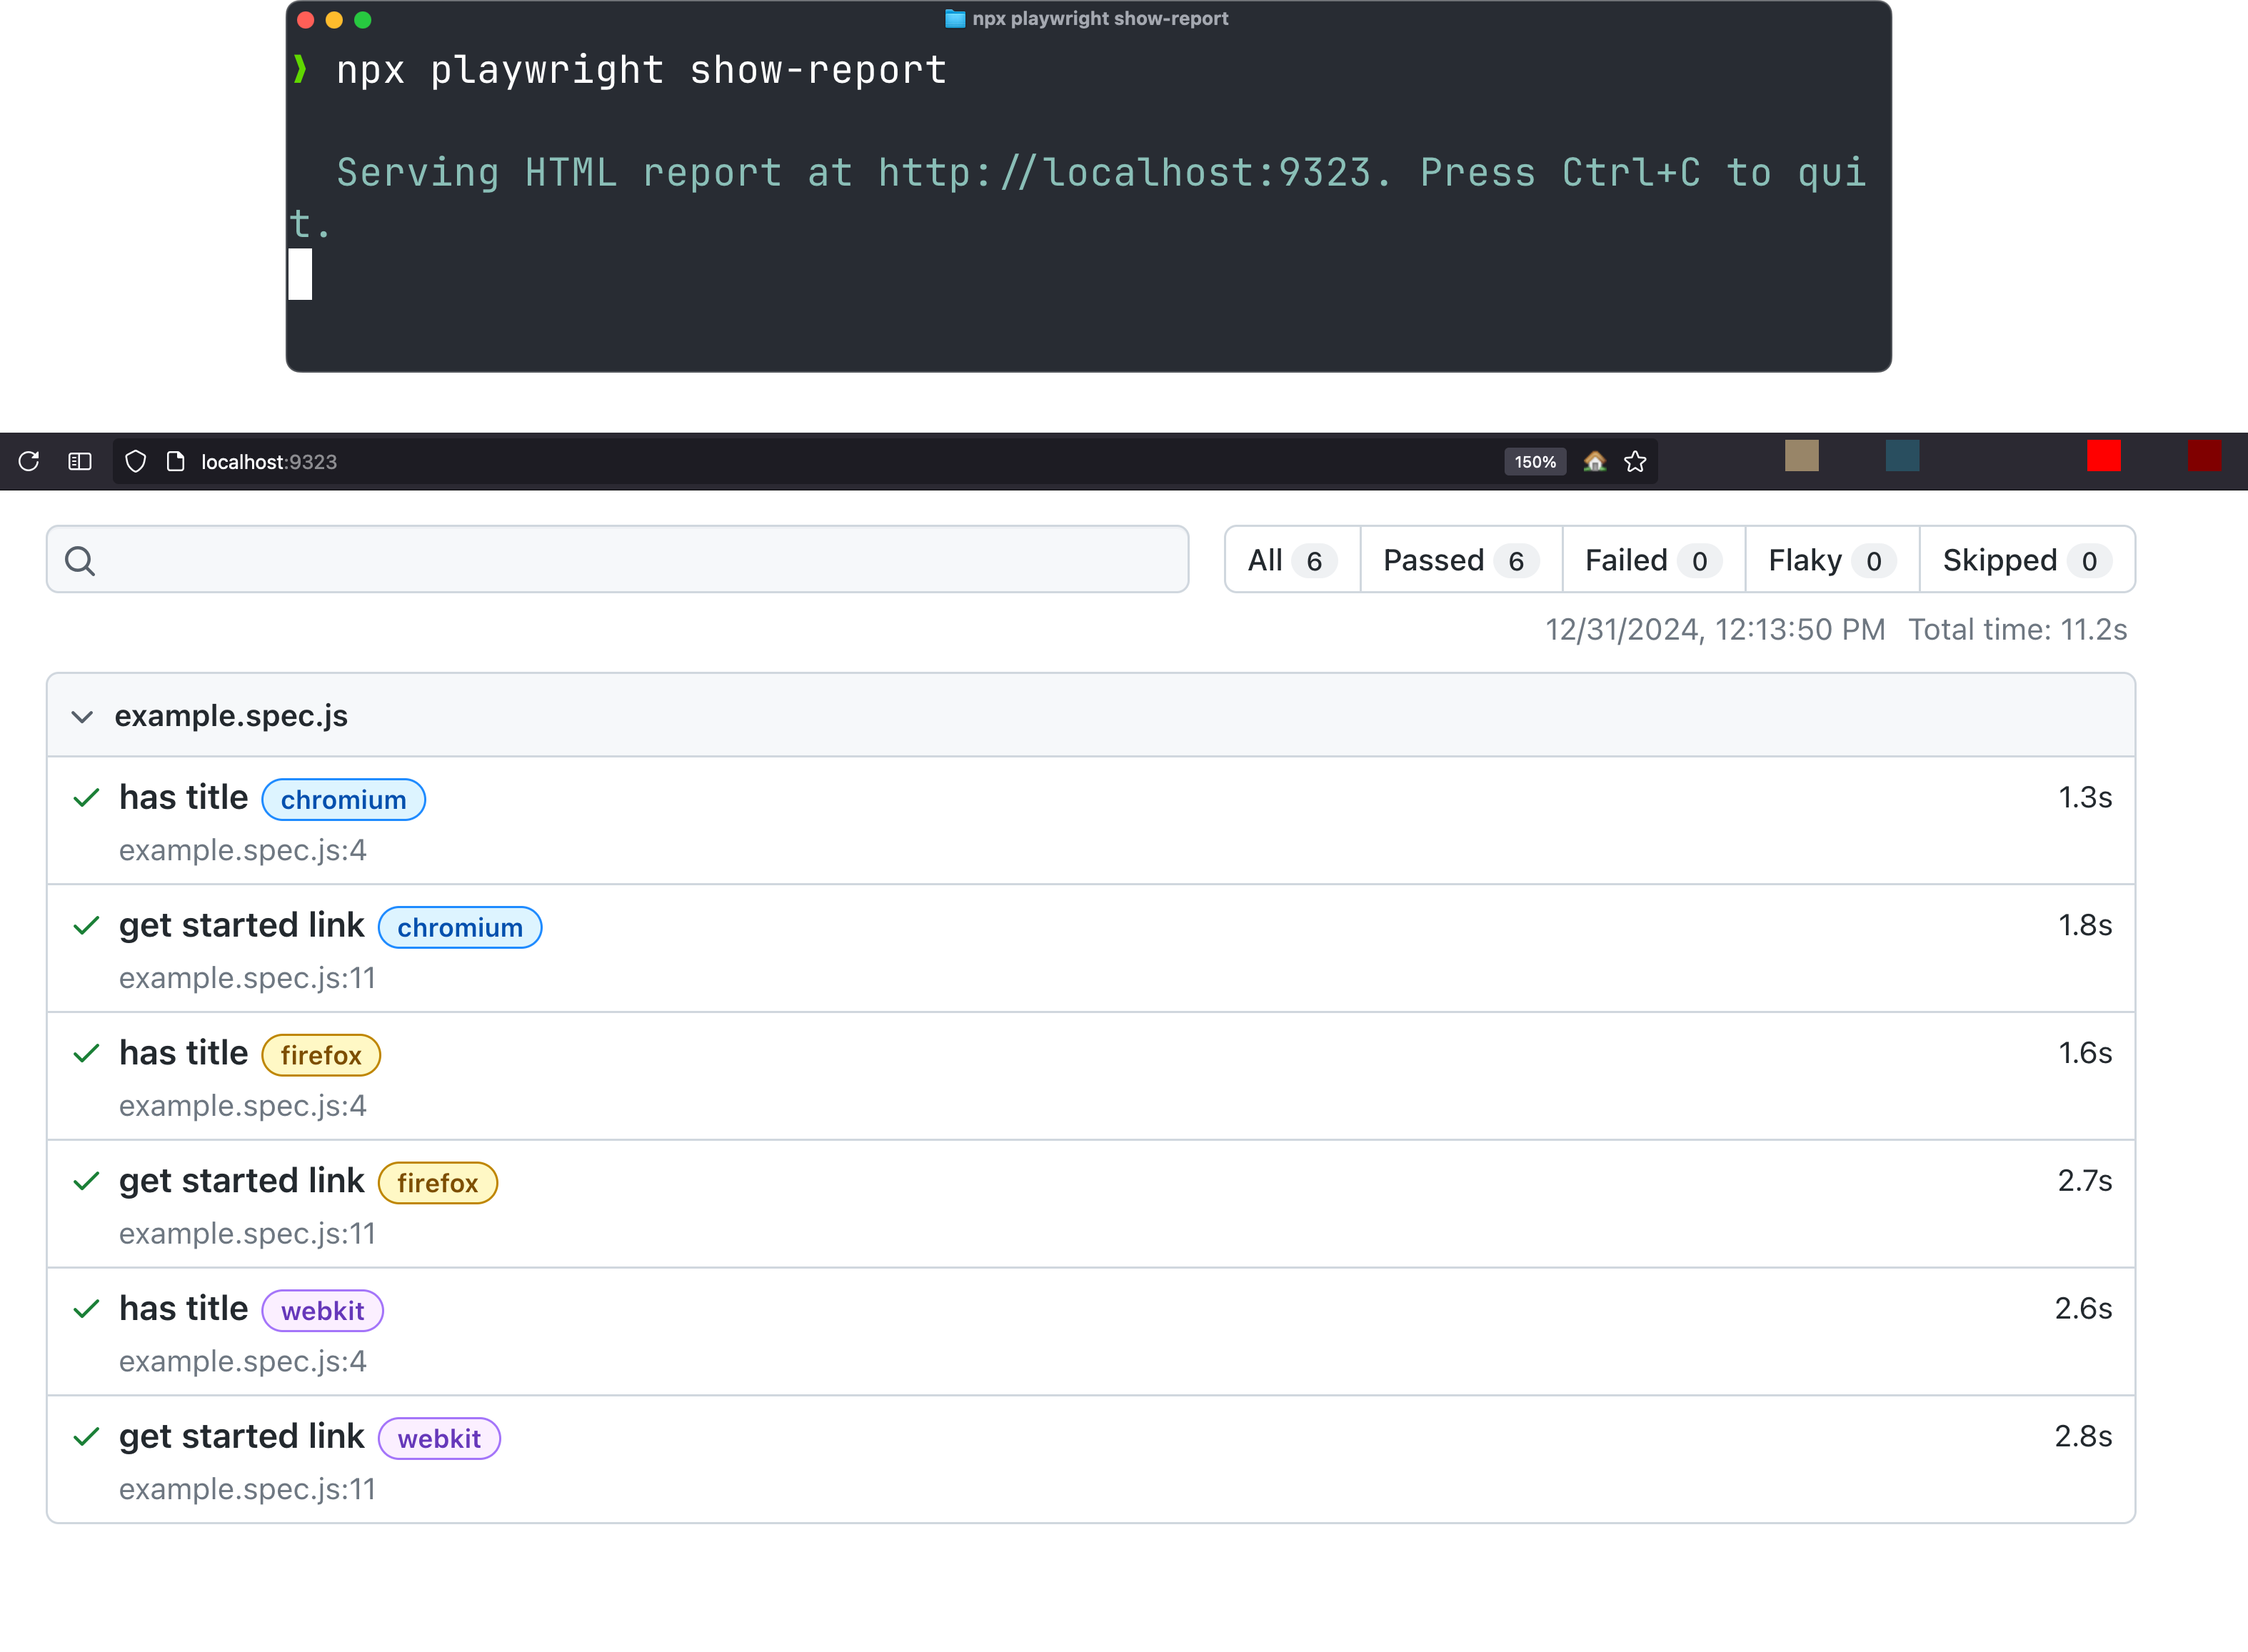Reset the 150% zoom badge
The height and width of the screenshot is (1652, 2248).
click(x=1535, y=461)
